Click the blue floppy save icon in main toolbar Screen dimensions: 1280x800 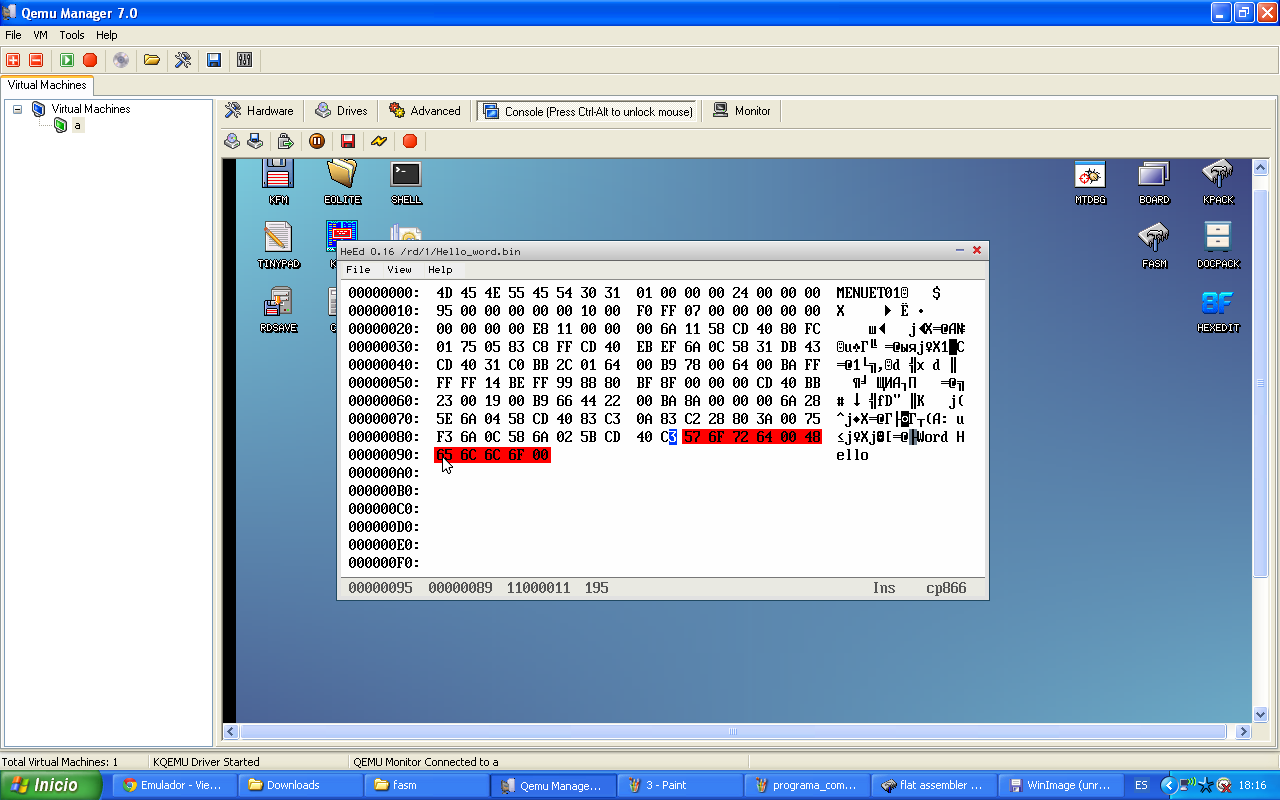pyautogui.click(x=214, y=60)
